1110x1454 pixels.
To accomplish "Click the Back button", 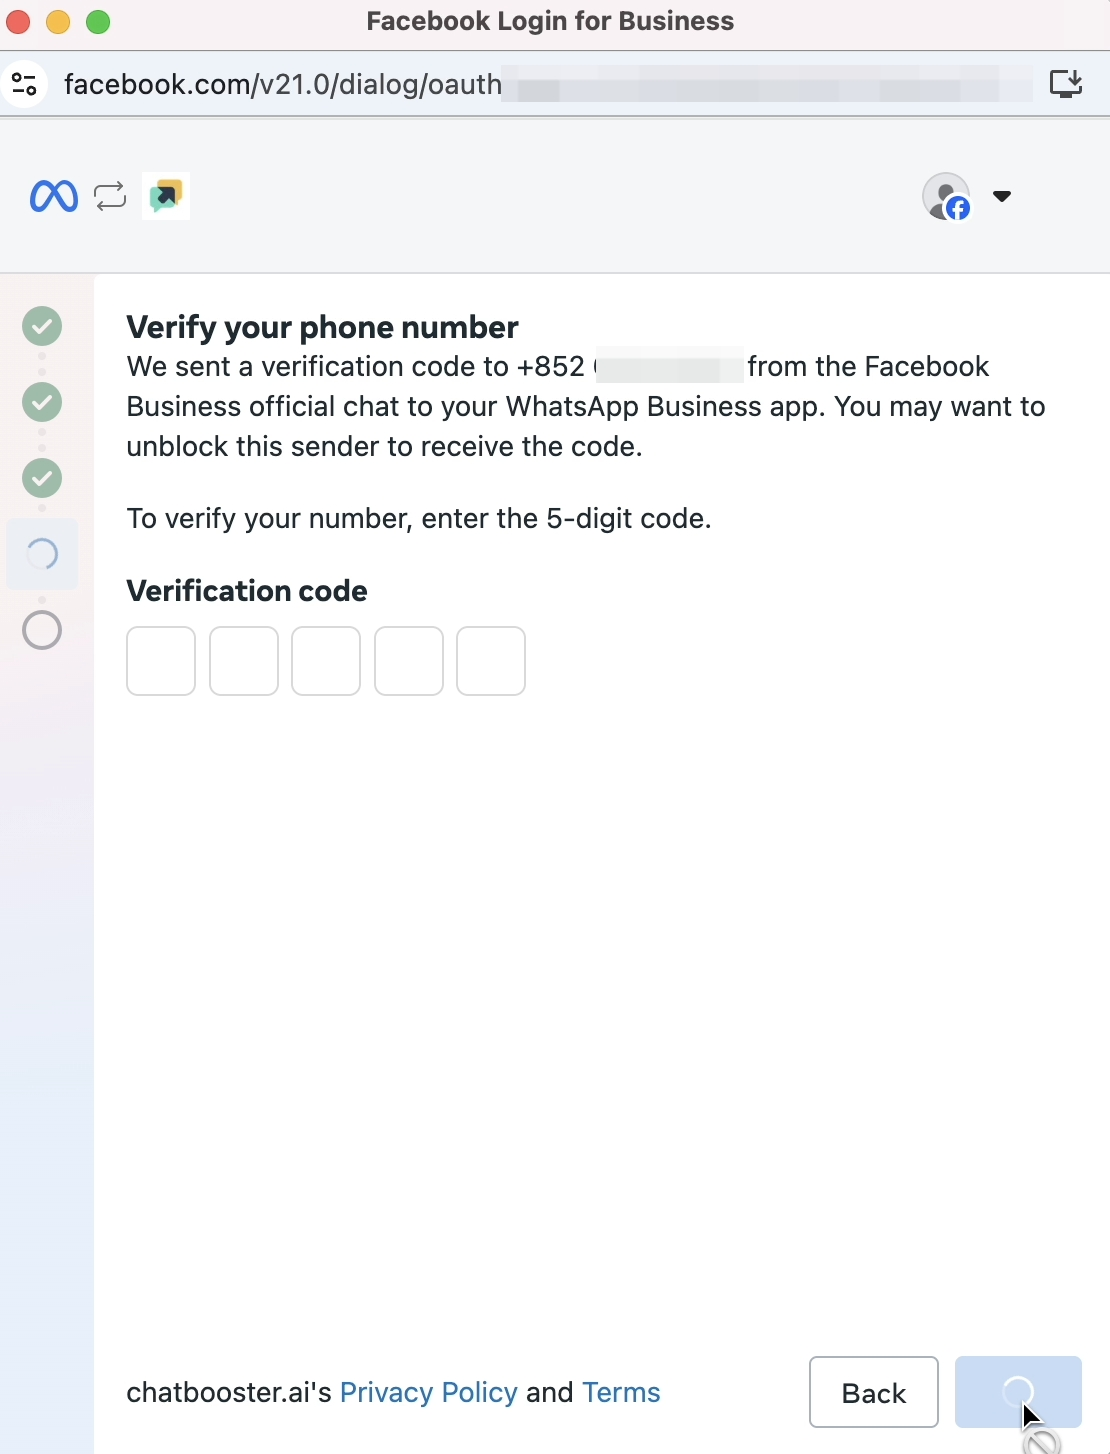I will point(874,1392).
